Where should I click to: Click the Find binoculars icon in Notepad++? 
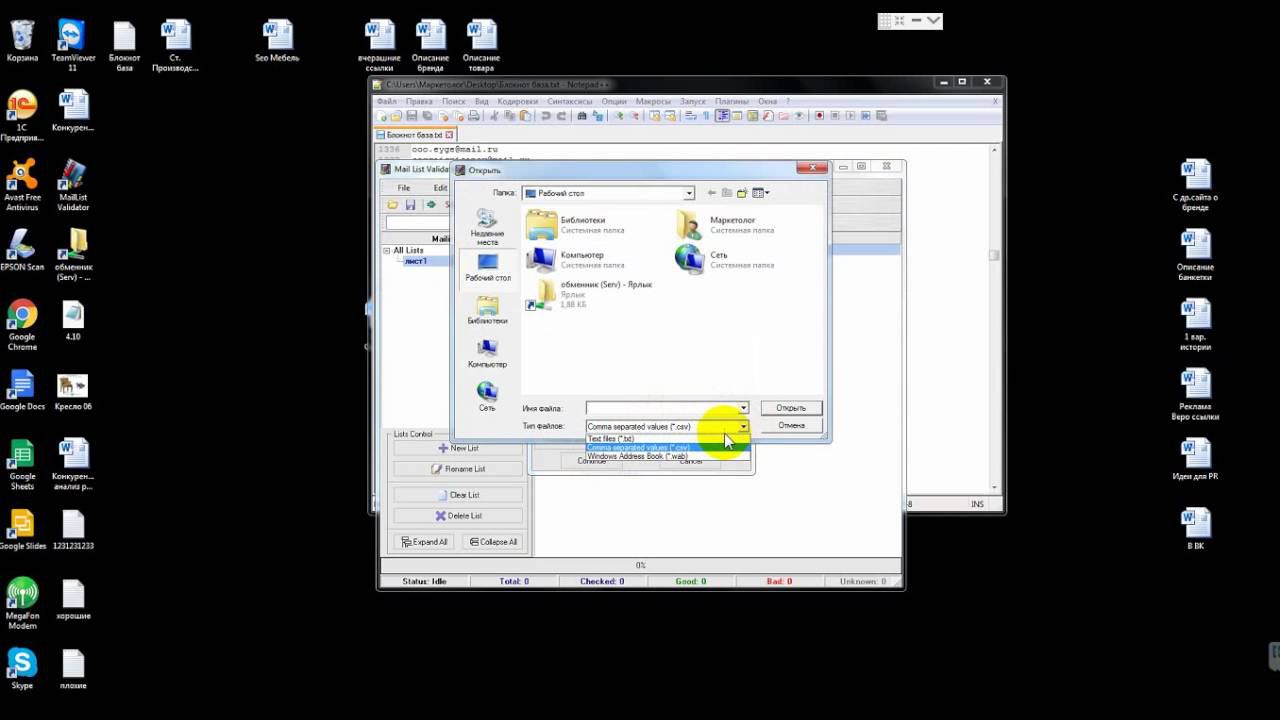point(583,116)
